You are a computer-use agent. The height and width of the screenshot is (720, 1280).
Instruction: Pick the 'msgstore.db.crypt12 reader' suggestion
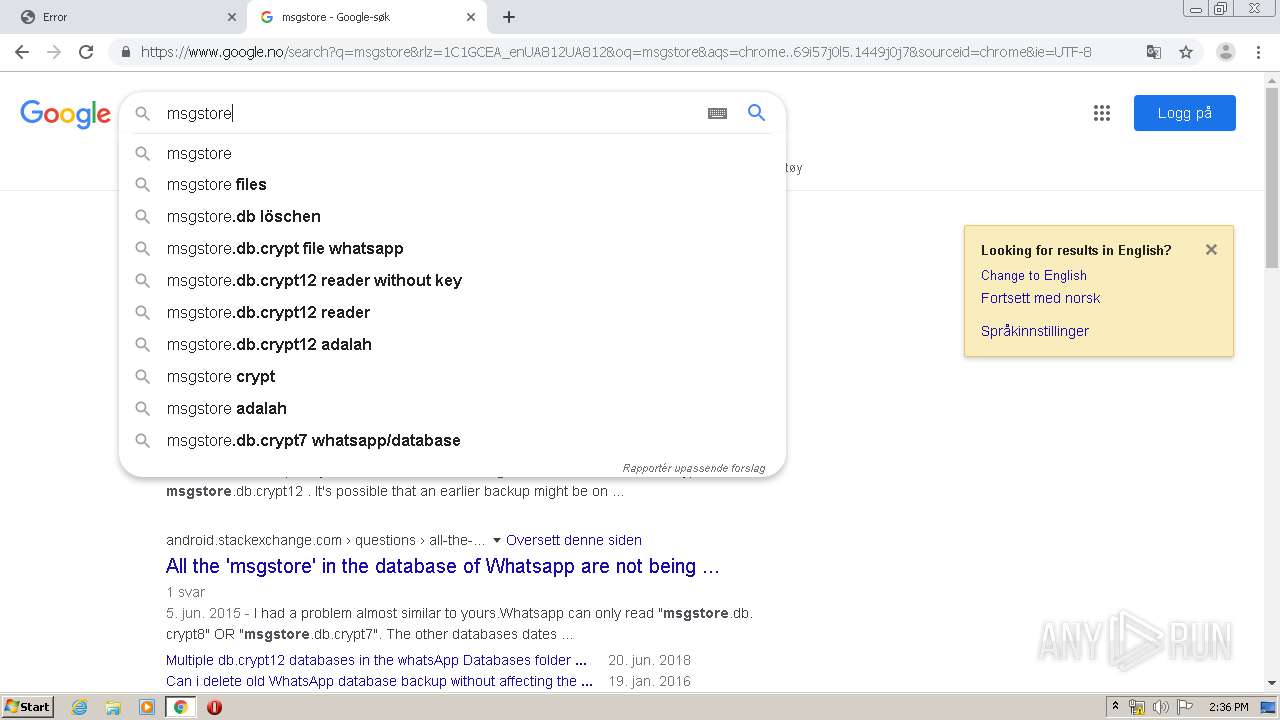click(x=452, y=312)
